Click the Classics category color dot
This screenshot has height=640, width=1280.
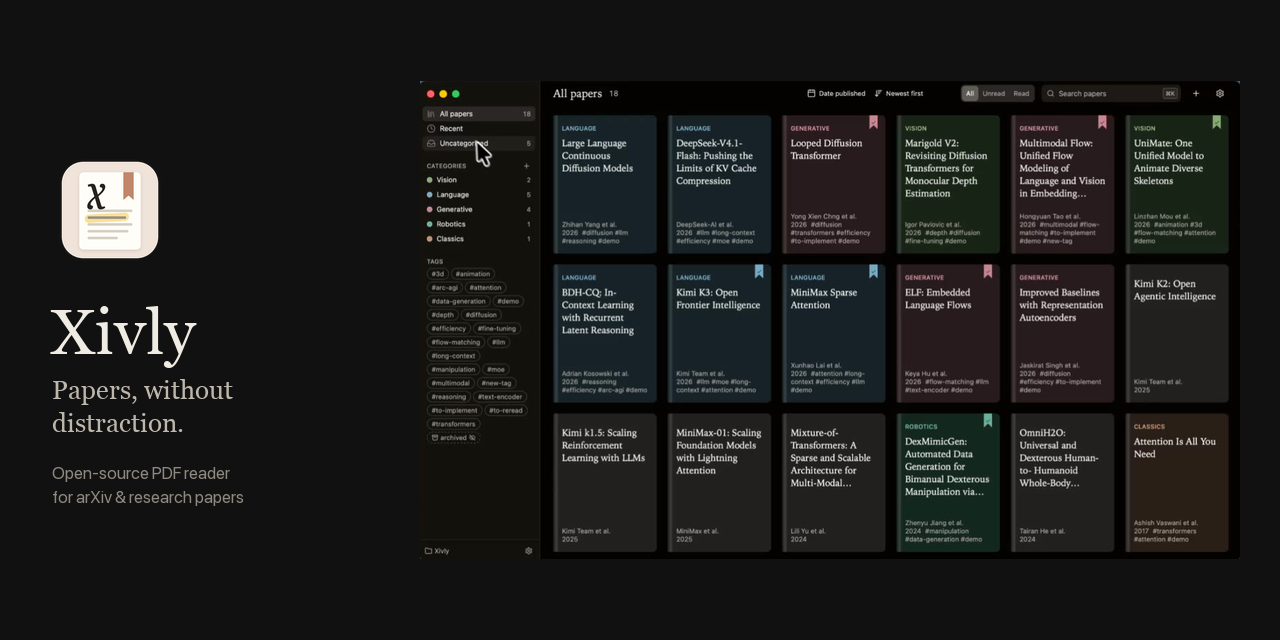[430, 239]
